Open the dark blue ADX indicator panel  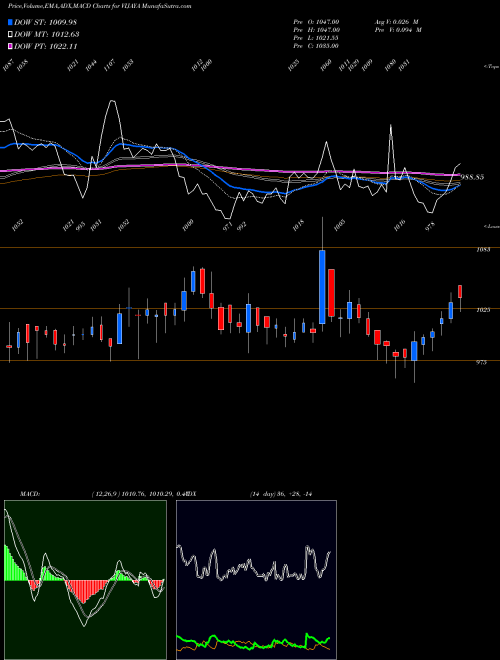click(x=256, y=580)
